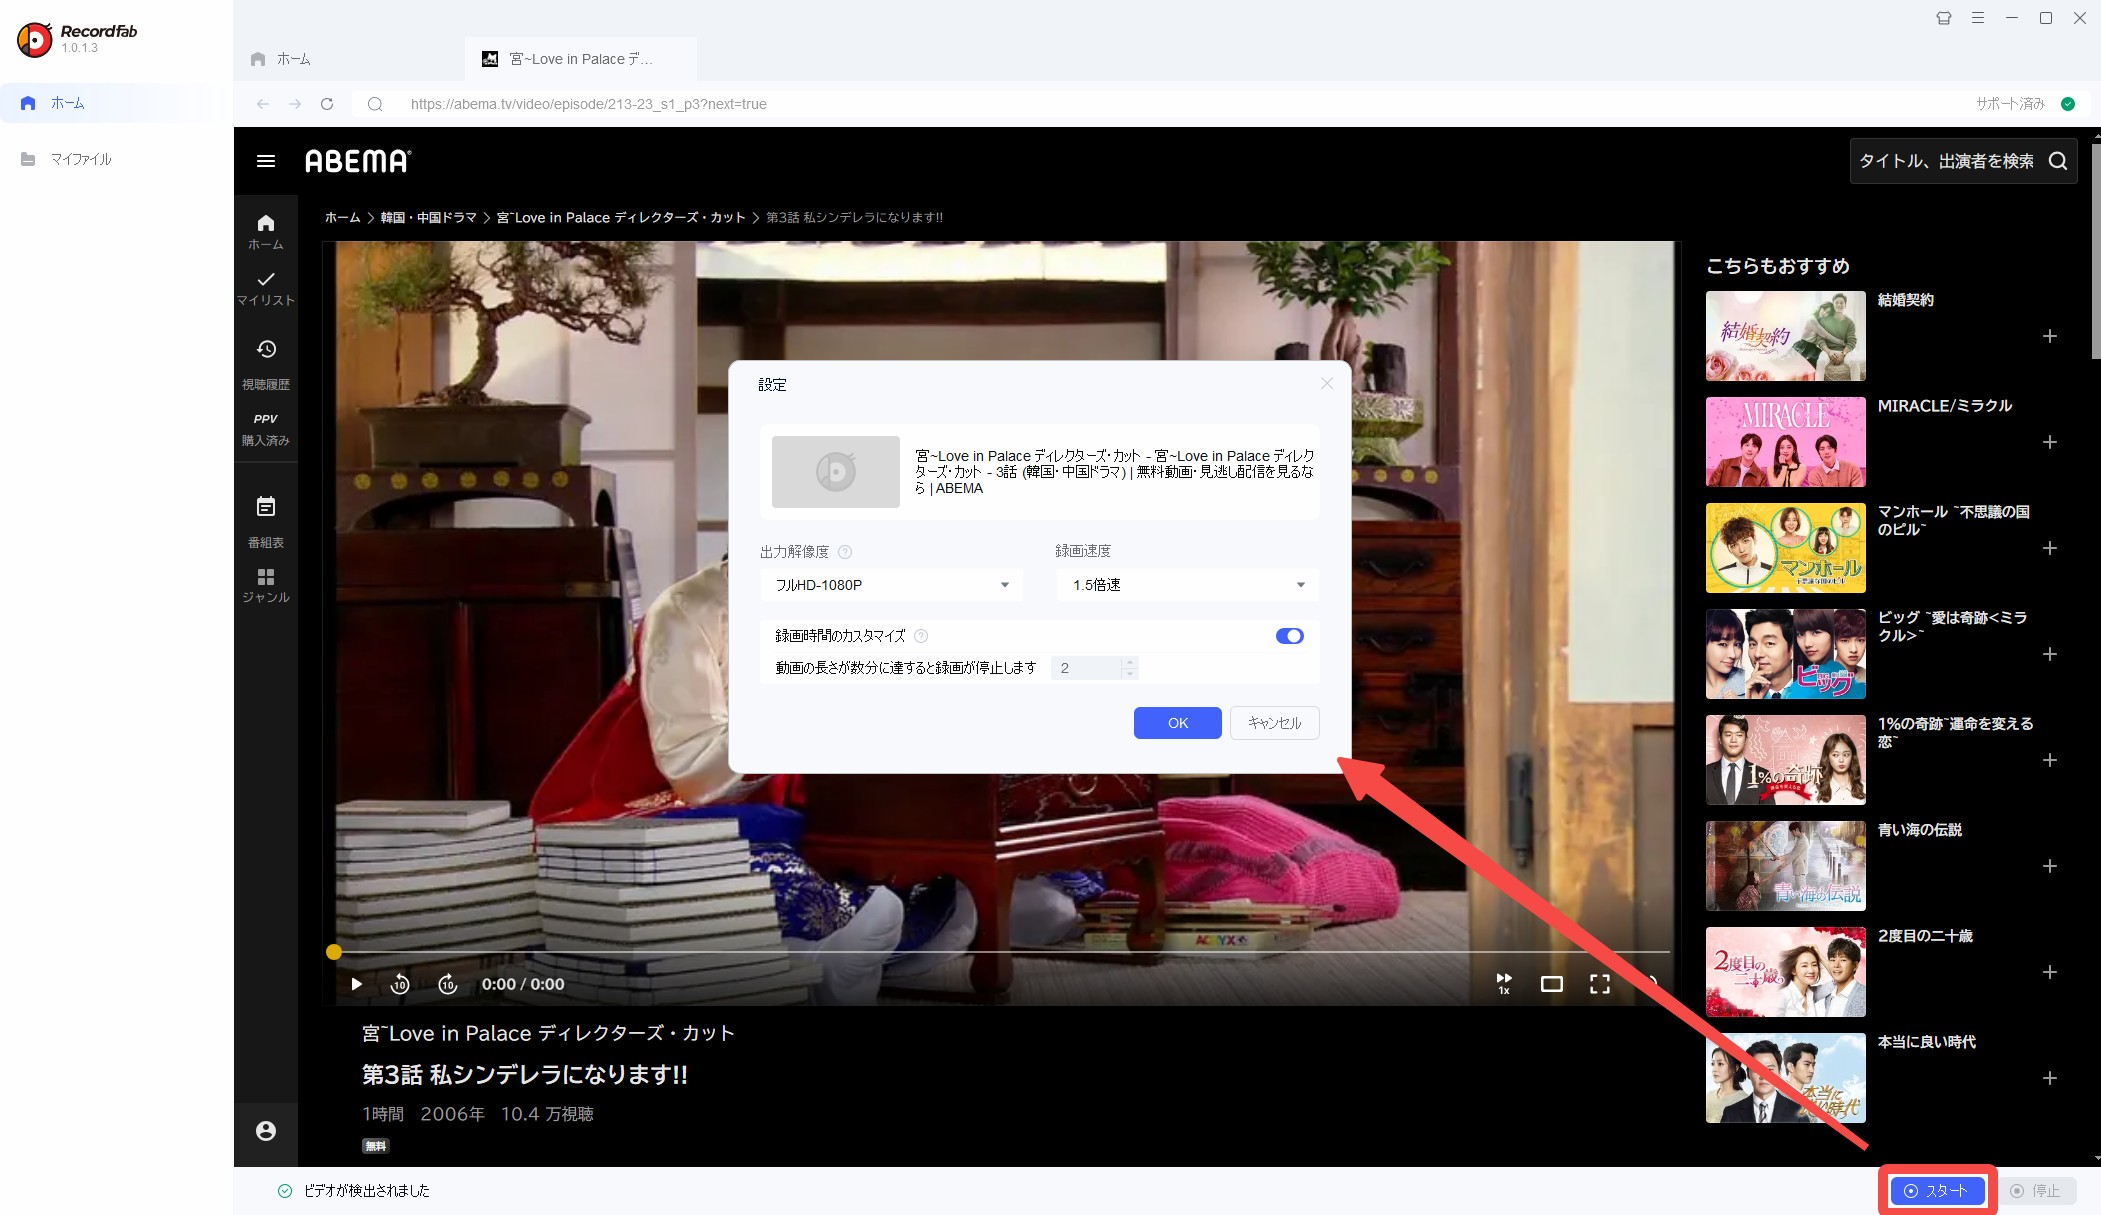Switch to the ホーム browser tab
2101x1215 pixels.
pyautogui.click(x=350, y=59)
